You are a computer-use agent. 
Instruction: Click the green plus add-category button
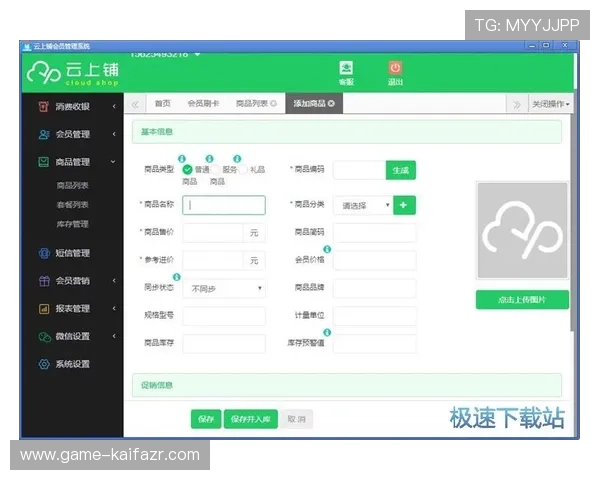(x=404, y=205)
